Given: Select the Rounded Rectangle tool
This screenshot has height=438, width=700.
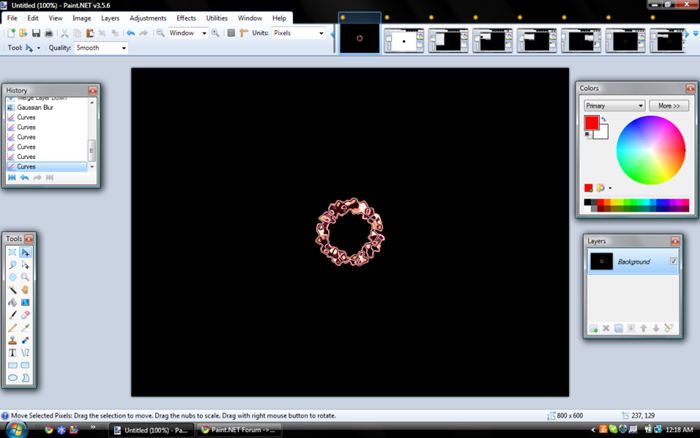Looking at the screenshot, I should (x=25, y=365).
